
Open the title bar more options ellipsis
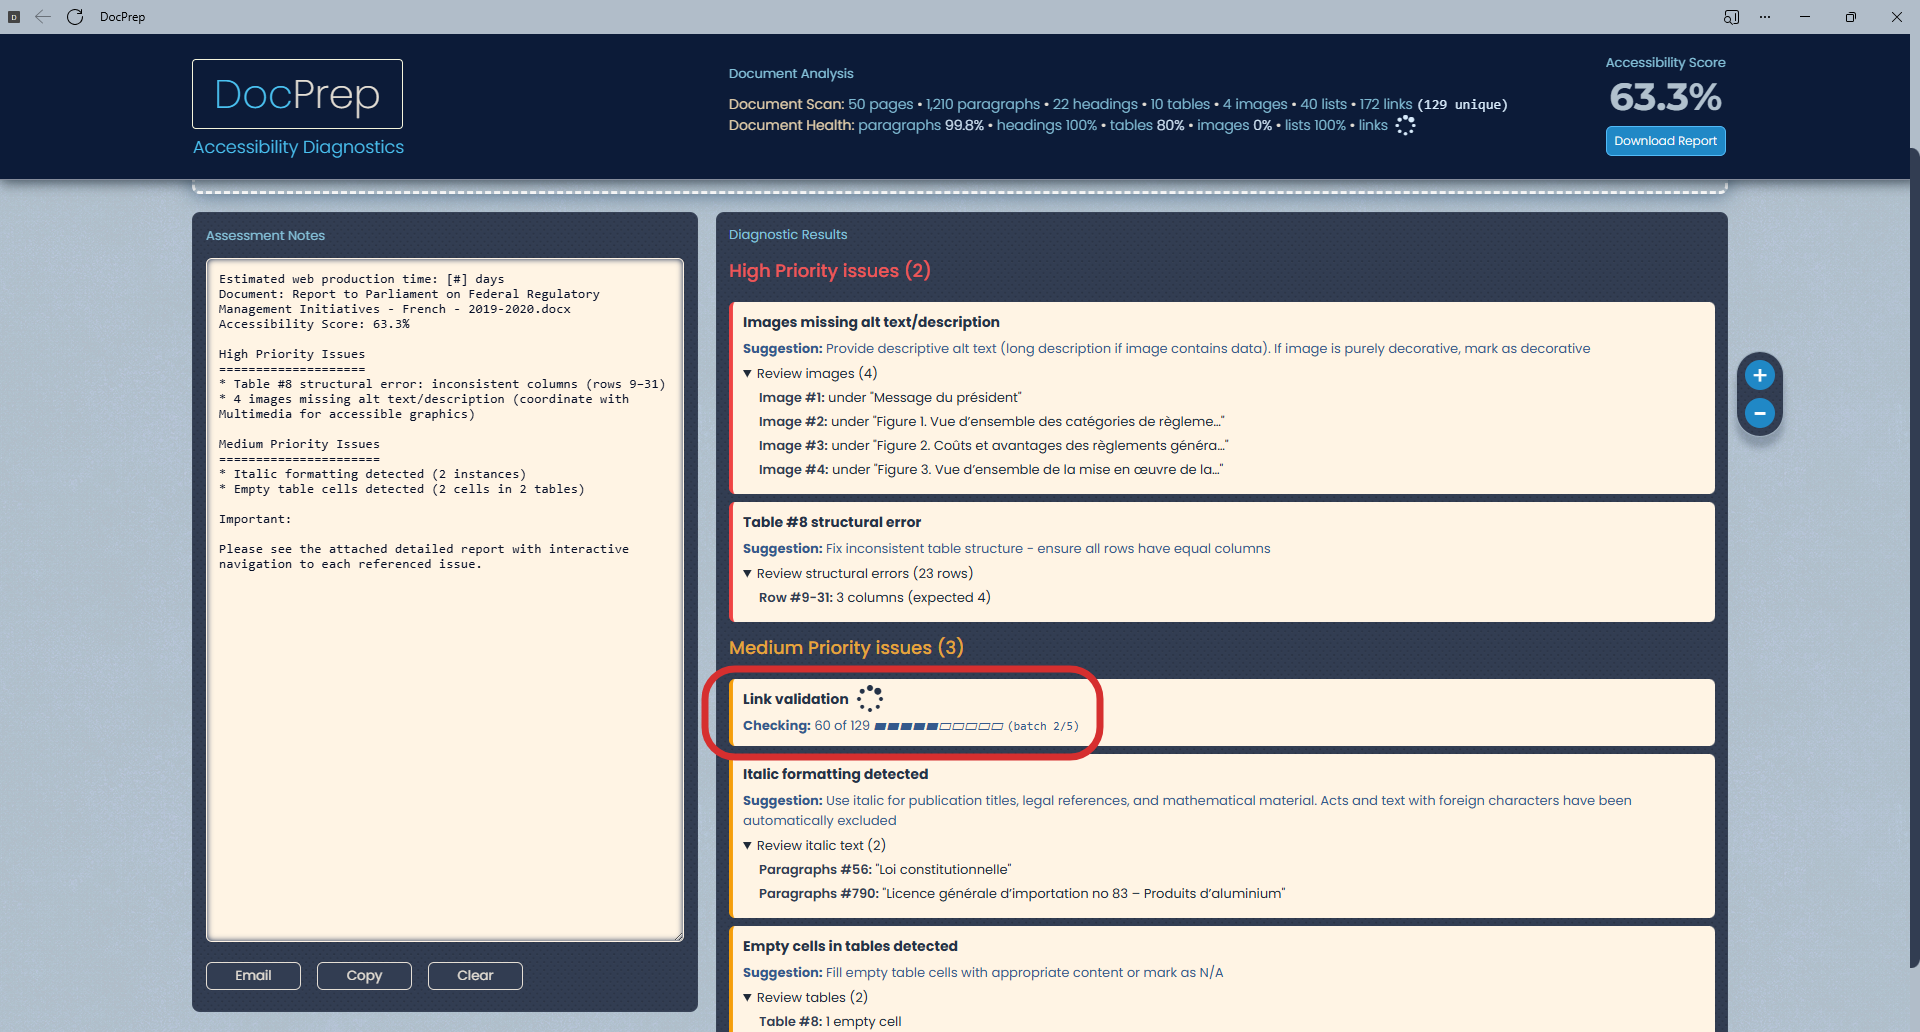tap(1765, 17)
